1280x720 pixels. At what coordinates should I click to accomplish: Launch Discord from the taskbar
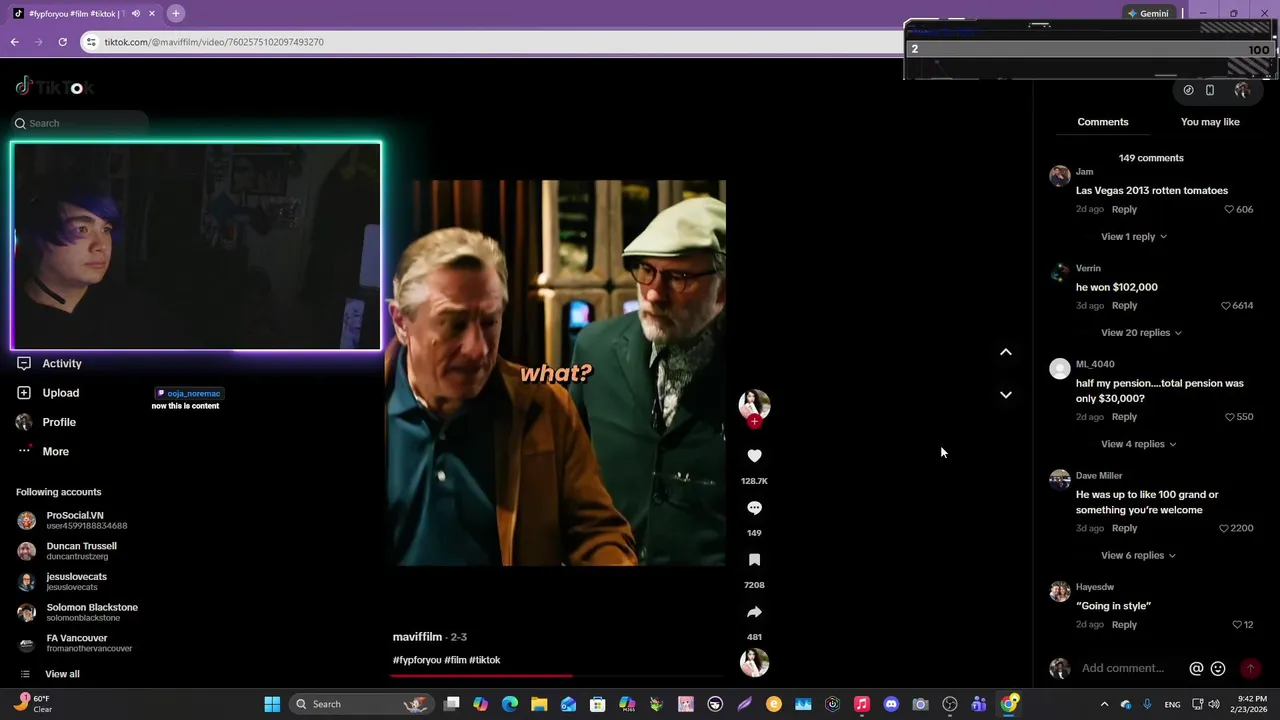[891, 704]
